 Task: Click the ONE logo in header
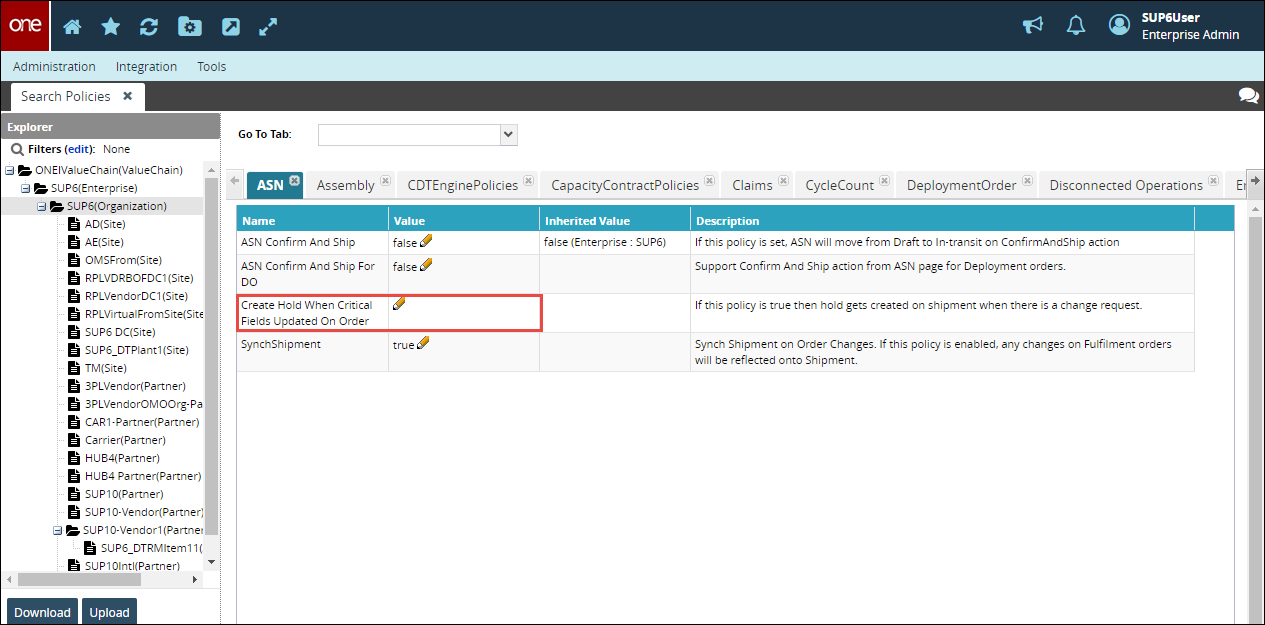tap(26, 26)
